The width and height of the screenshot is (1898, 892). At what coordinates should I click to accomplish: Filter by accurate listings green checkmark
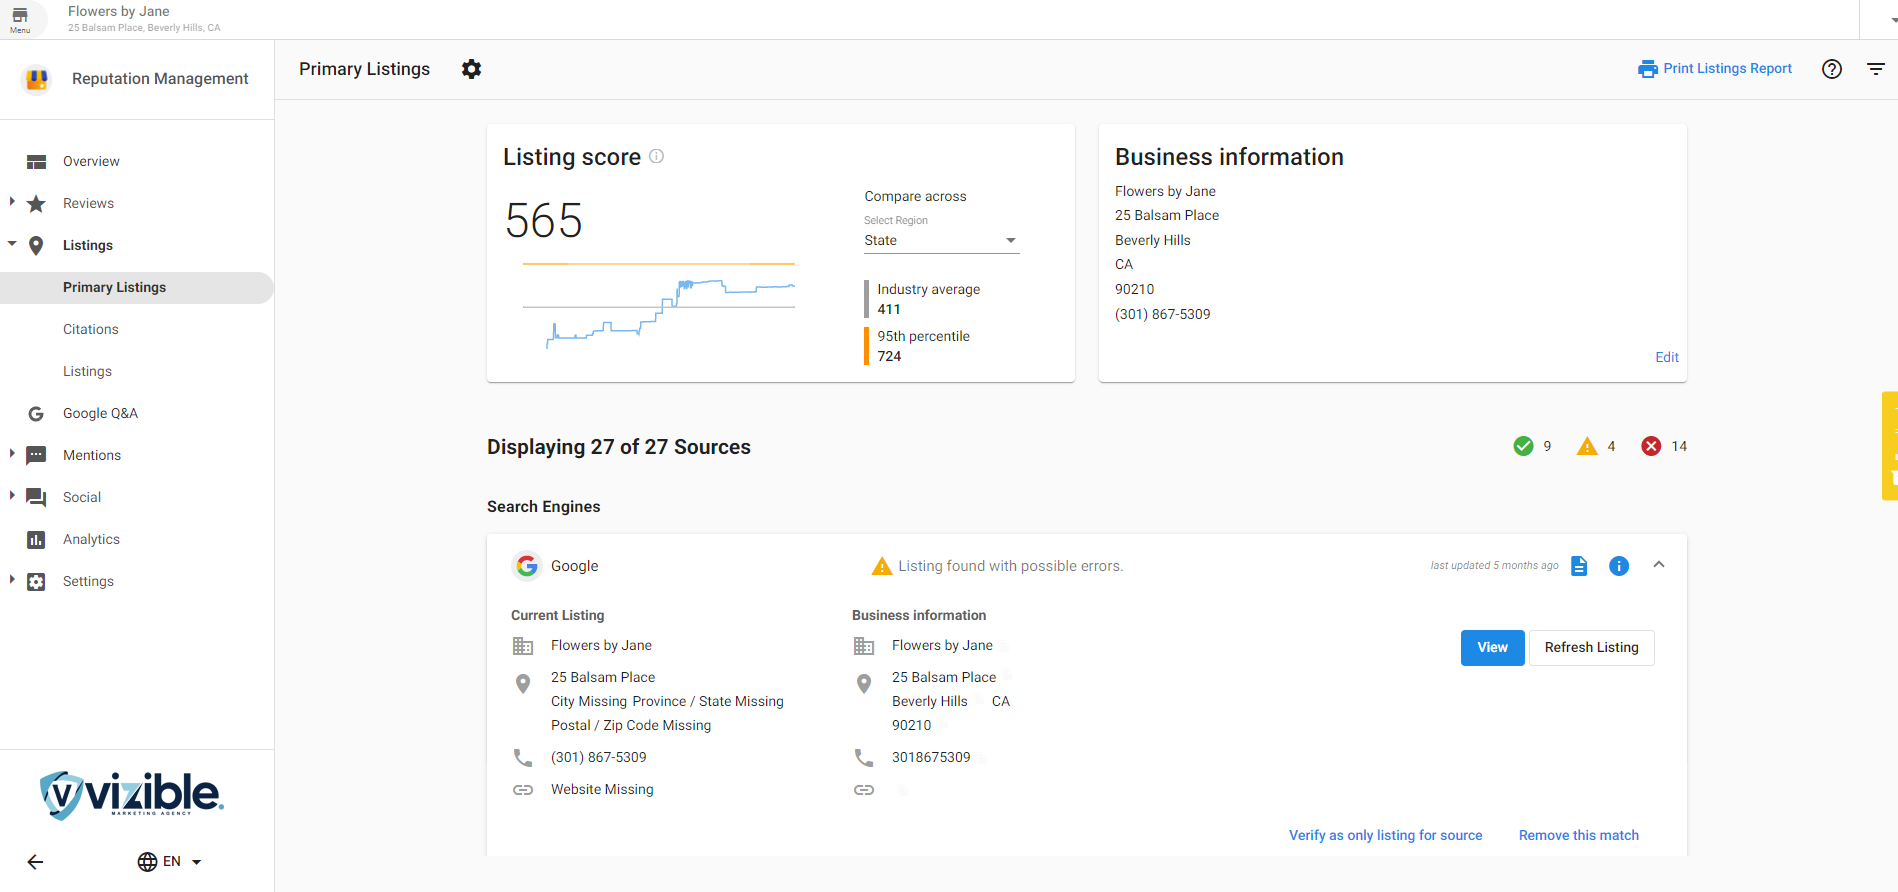click(x=1523, y=446)
